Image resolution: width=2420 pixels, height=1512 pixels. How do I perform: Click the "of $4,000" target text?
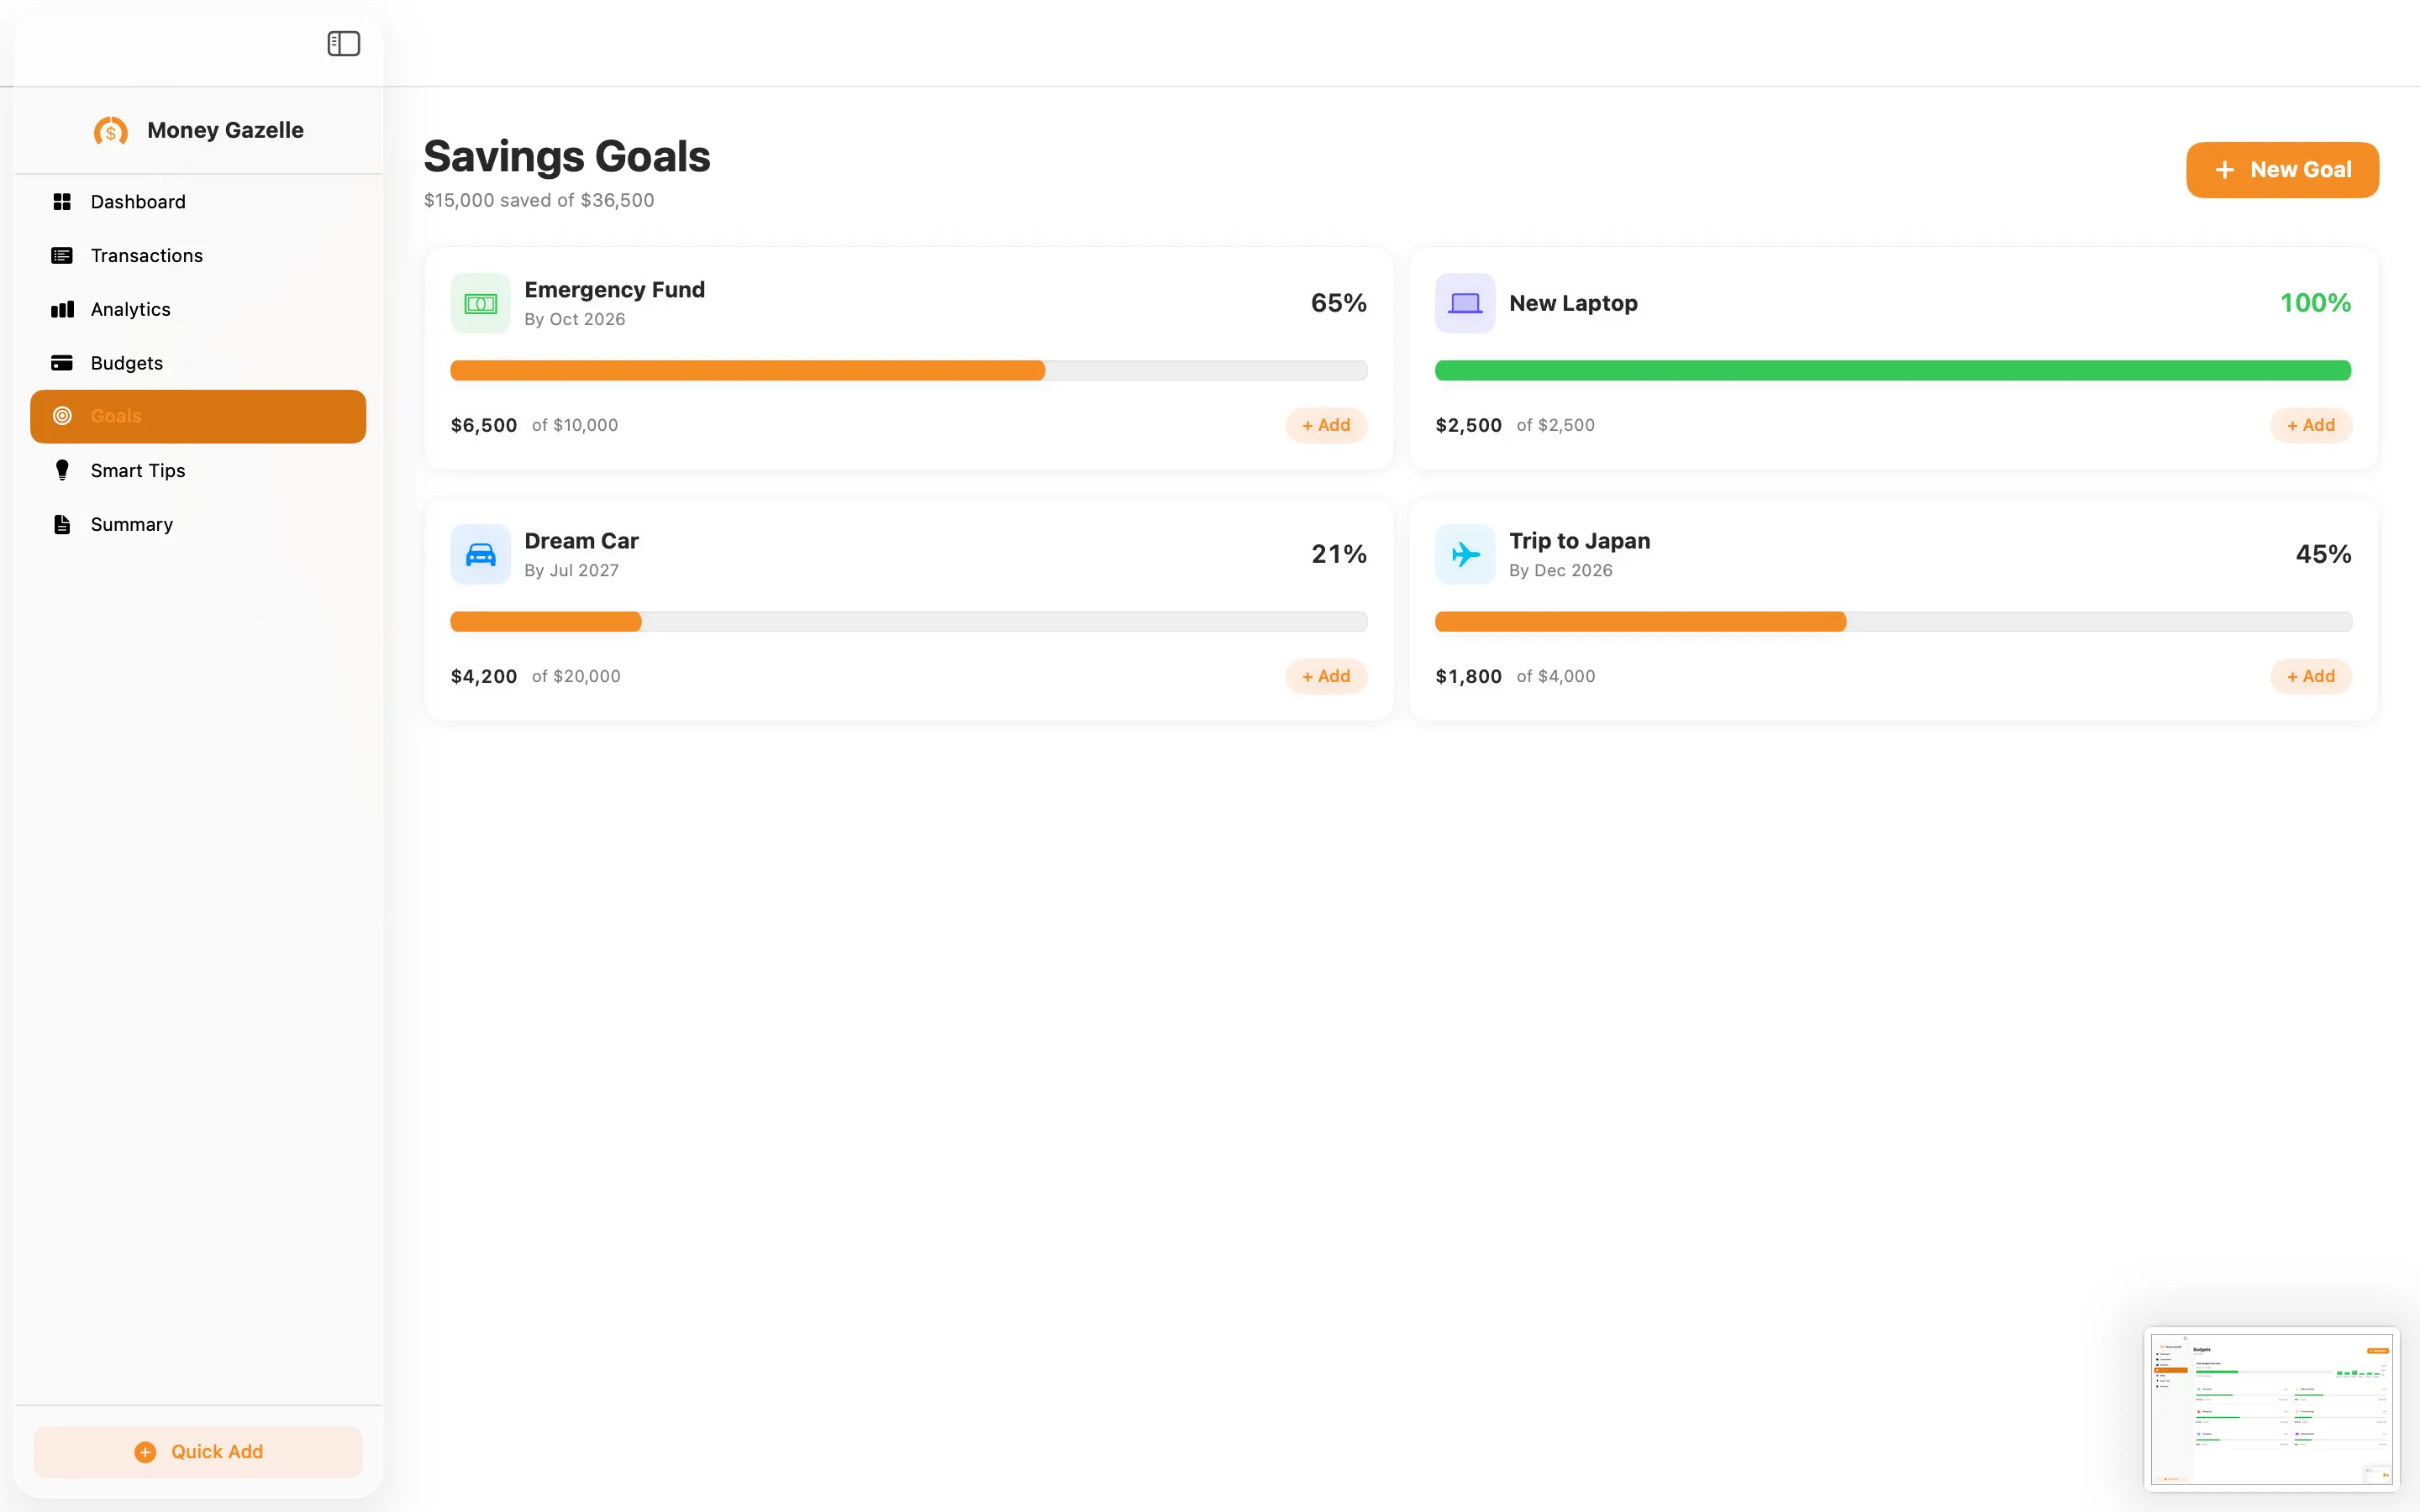pyautogui.click(x=1556, y=676)
